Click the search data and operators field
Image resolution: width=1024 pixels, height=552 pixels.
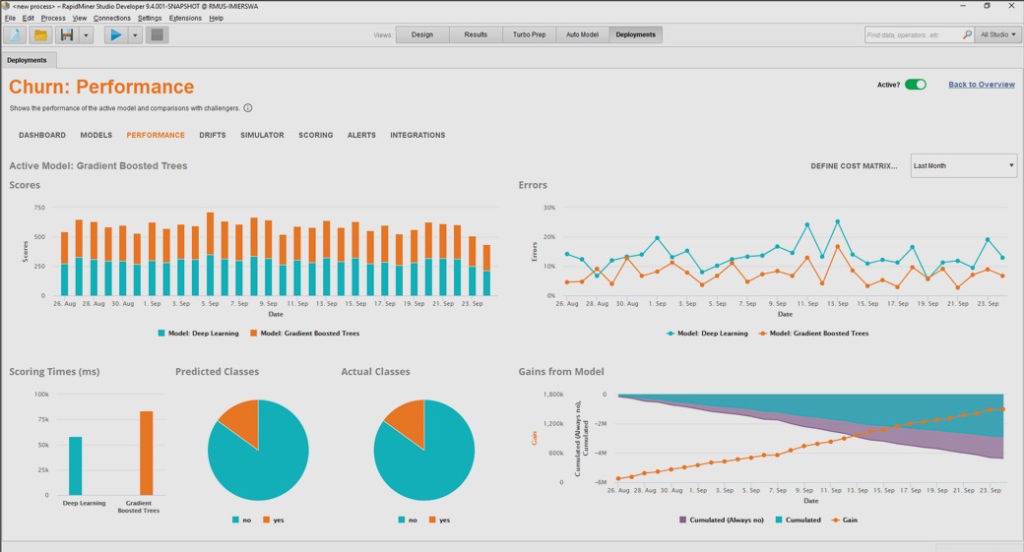coord(912,35)
